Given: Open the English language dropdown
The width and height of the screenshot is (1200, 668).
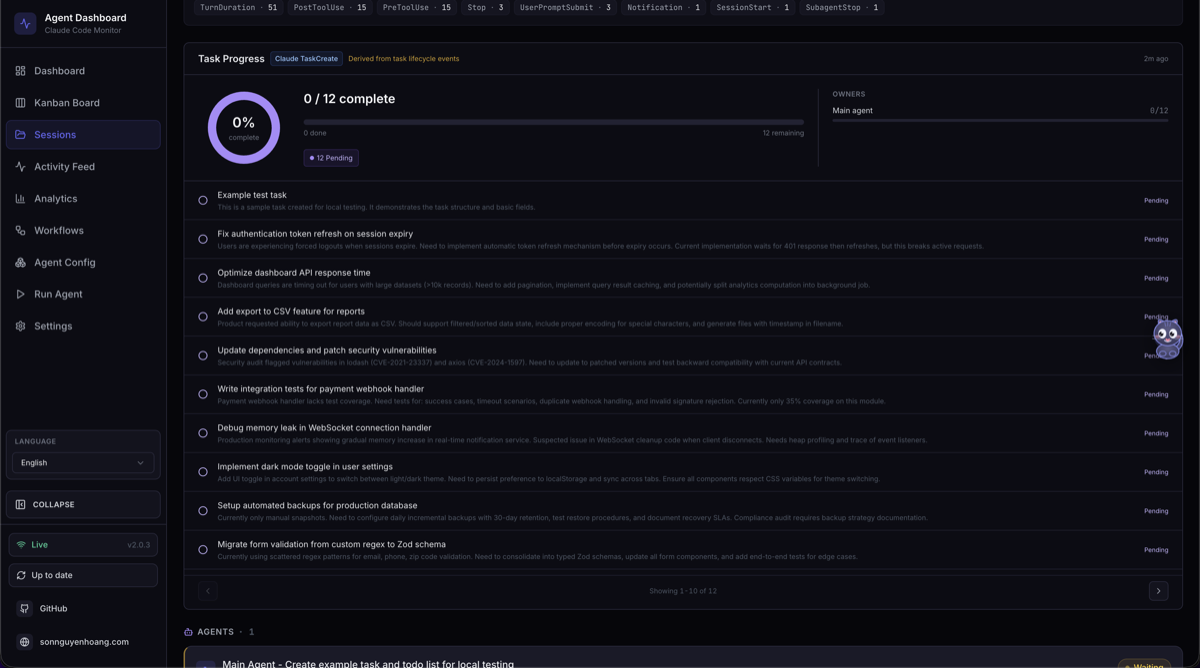Looking at the screenshot, I should click(x=83, y=463).
